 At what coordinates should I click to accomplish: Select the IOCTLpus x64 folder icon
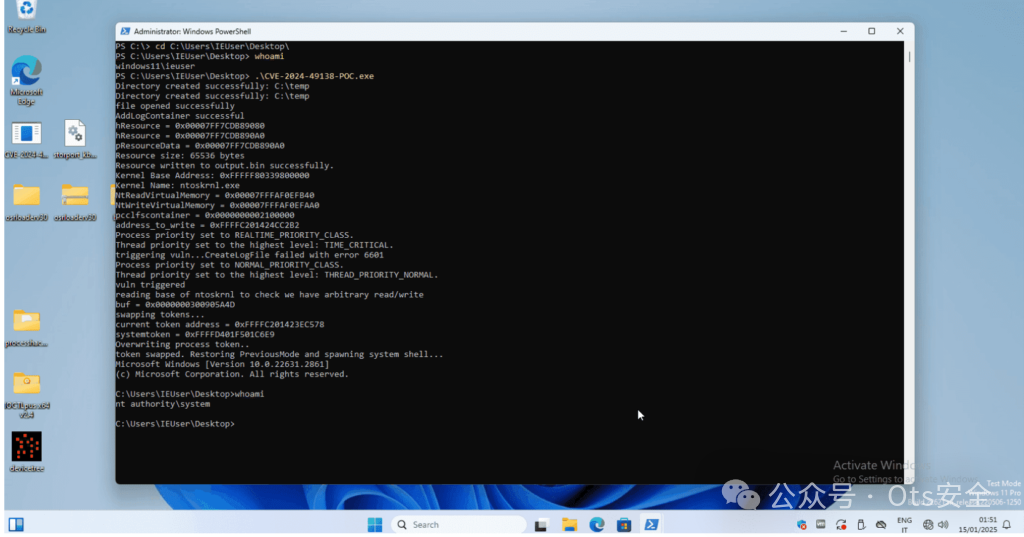click(26, 395)
